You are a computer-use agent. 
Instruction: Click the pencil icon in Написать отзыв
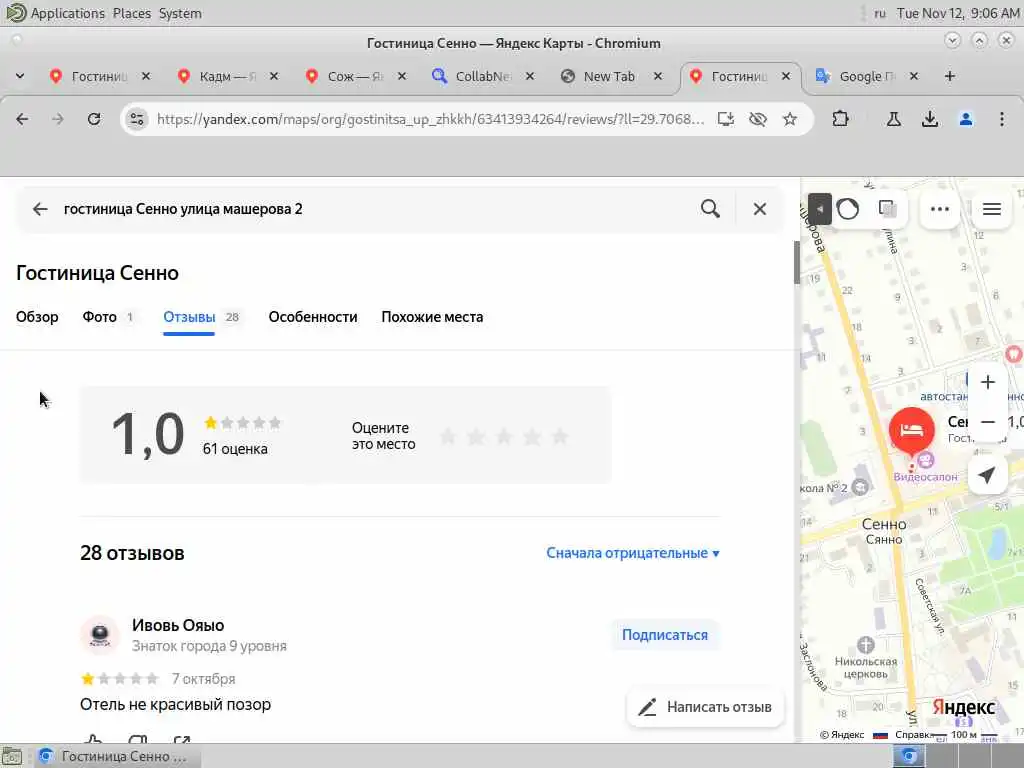coord(647,707)
